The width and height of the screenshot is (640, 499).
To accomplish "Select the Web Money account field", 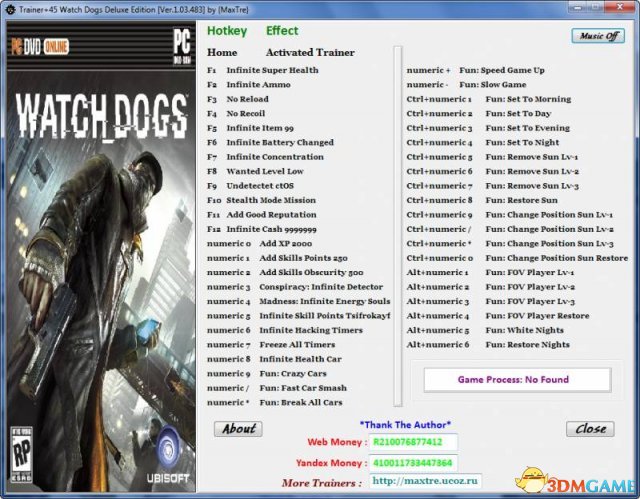I will click(413, 442).
